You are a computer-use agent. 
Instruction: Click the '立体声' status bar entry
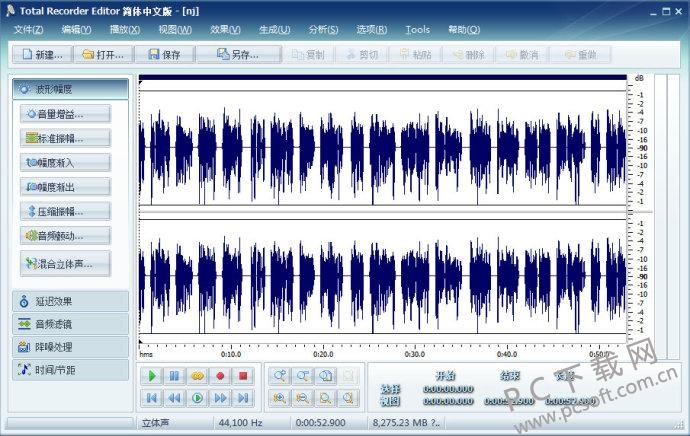click(x=155, y=423)
